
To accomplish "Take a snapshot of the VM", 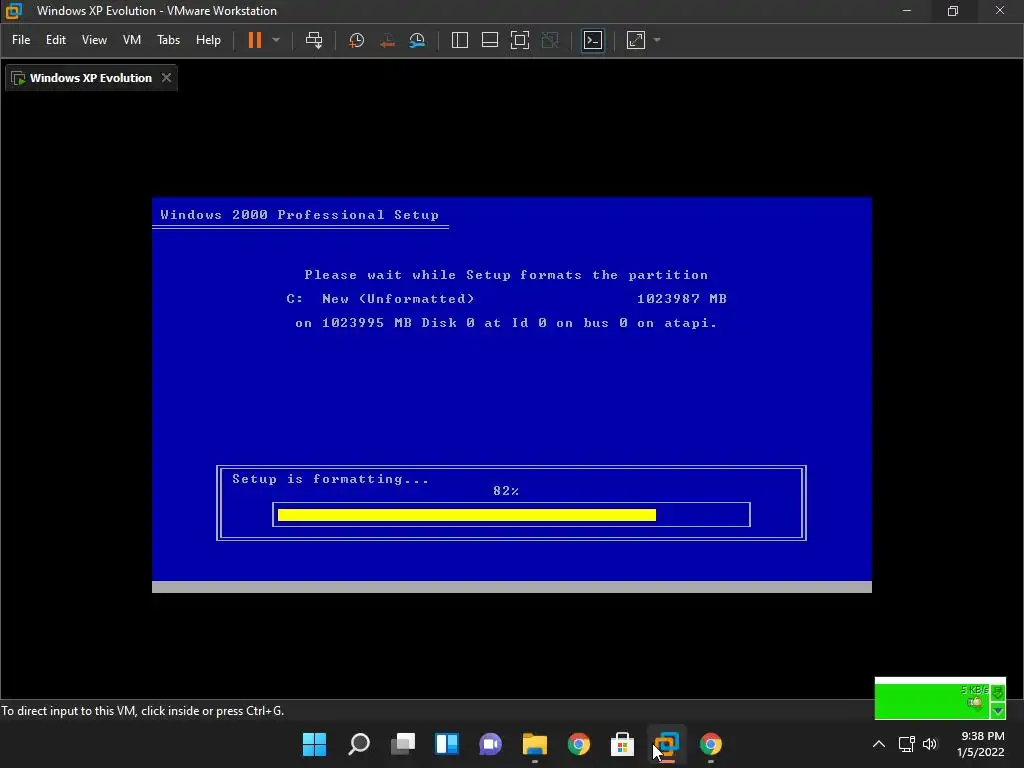I will click(x=357, y=40).
